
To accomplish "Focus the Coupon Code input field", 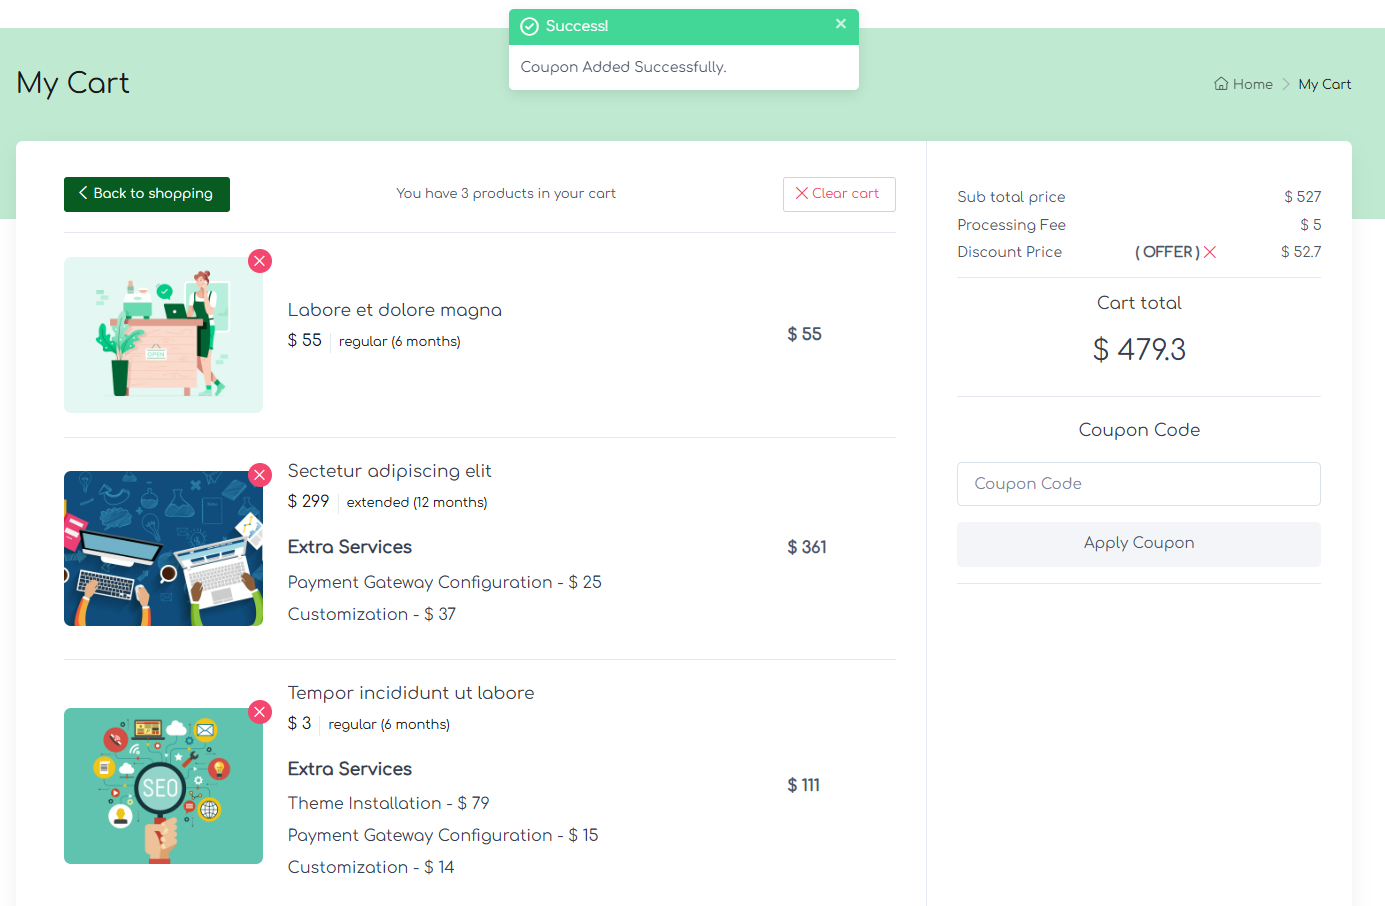I will (x=1138, y=484).
